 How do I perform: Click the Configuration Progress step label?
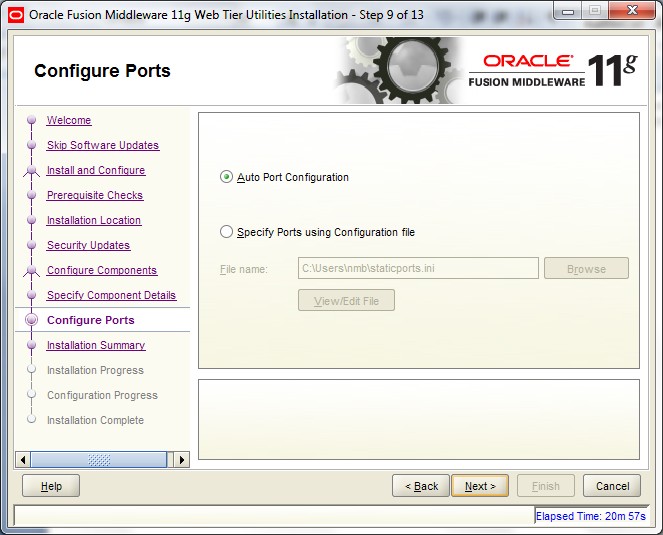click(x=102, y=395)
